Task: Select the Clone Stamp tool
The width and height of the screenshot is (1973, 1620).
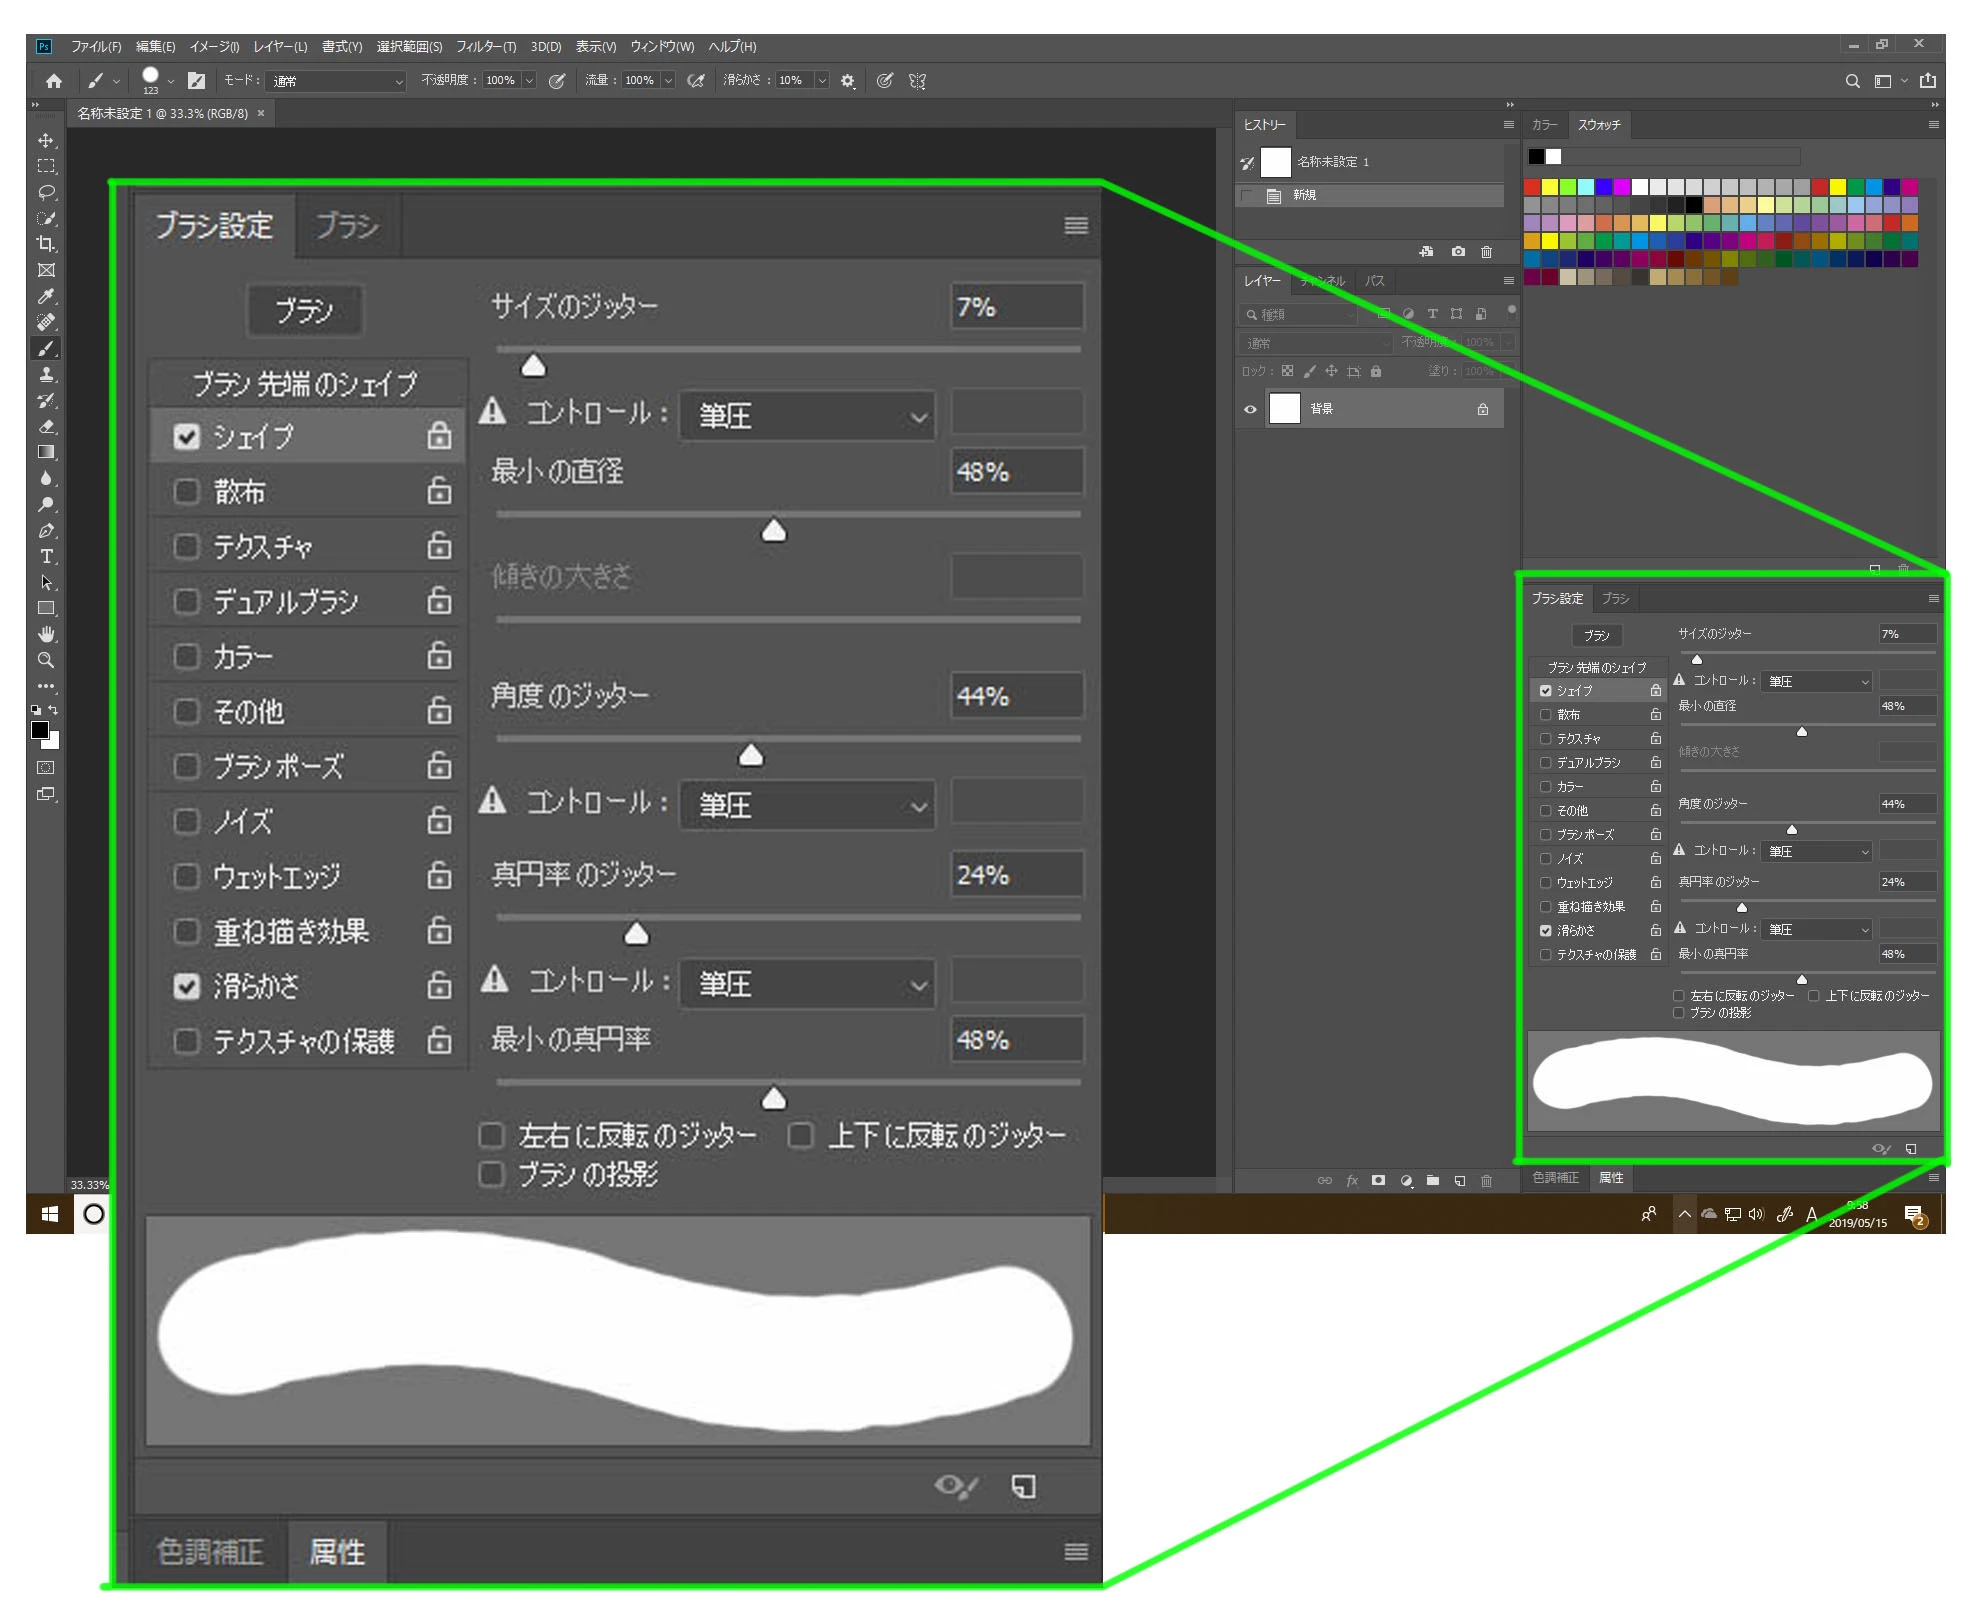Action: coord(46,374)
